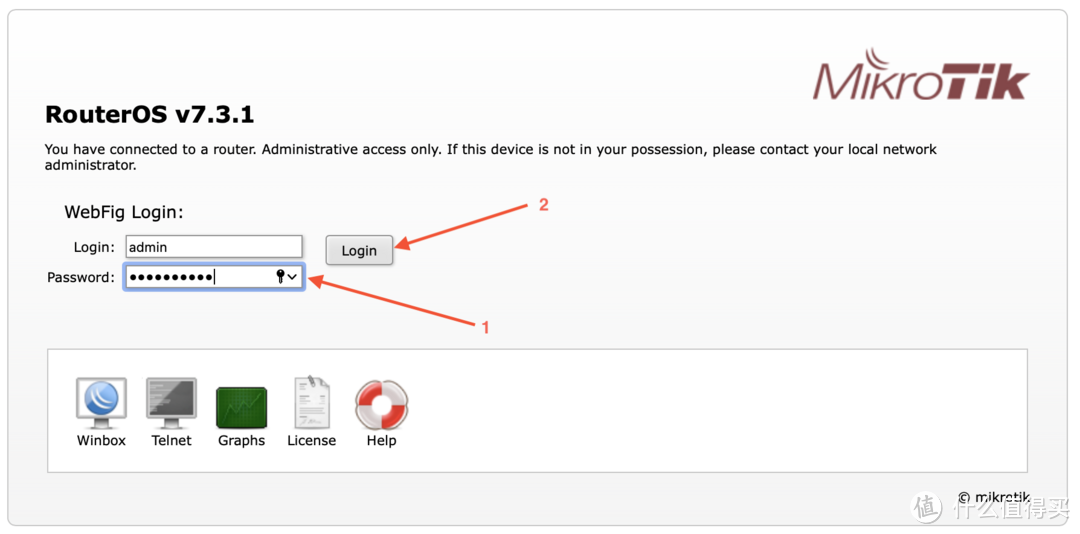Open the green Graphs icon

coord(241,408)
